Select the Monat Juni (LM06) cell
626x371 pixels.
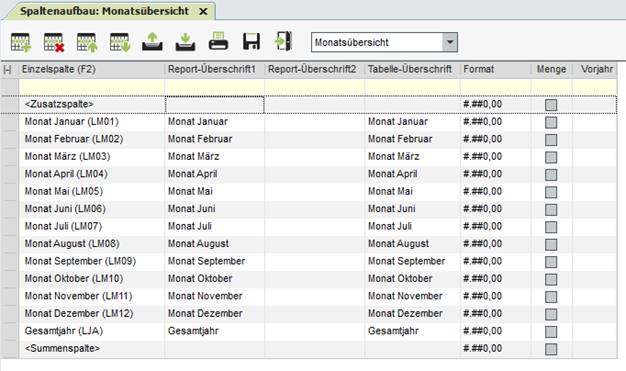pos(91,209)
